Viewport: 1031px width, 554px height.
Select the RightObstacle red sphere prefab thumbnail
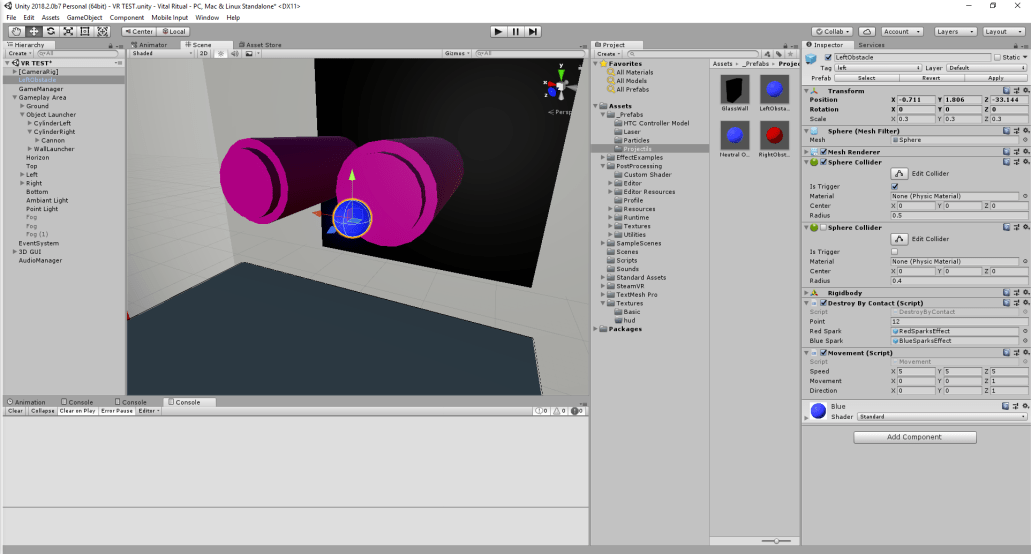pyautogui.click(x=776, y=134)
